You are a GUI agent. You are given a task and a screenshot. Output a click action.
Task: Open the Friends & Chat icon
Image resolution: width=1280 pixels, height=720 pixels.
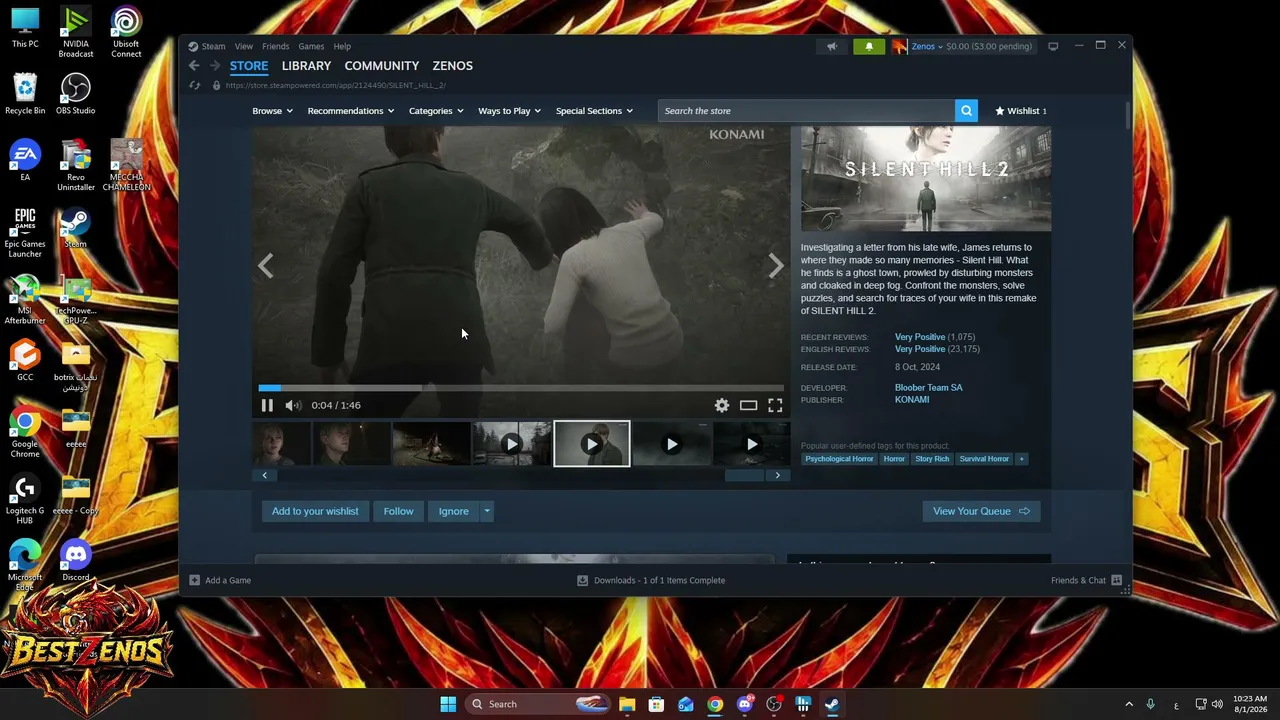(x=1117, y=580)
